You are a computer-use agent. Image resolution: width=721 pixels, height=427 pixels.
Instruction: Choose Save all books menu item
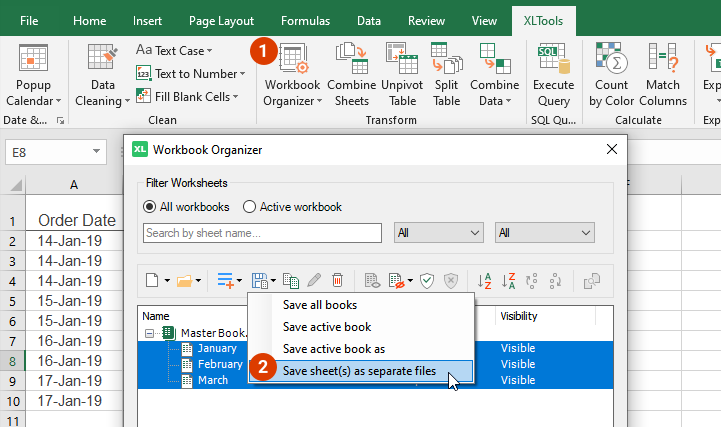click(x=361, y=305)
